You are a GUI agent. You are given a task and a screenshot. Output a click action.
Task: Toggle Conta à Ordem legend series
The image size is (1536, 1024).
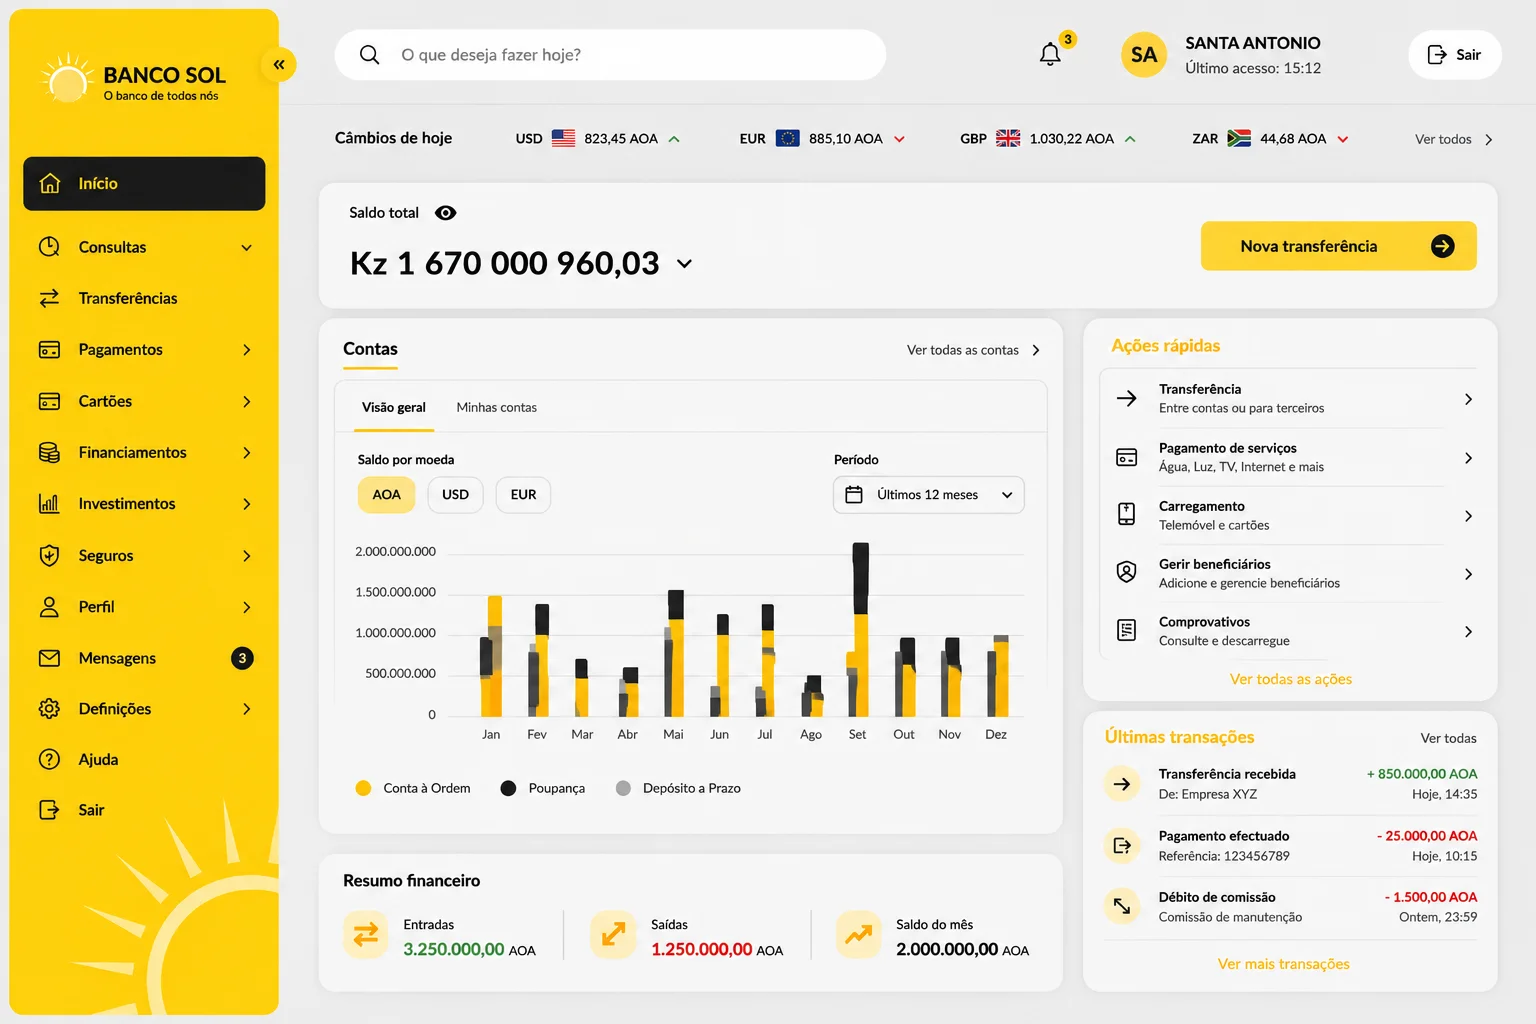pyautogui.click(x=413, y=788)
